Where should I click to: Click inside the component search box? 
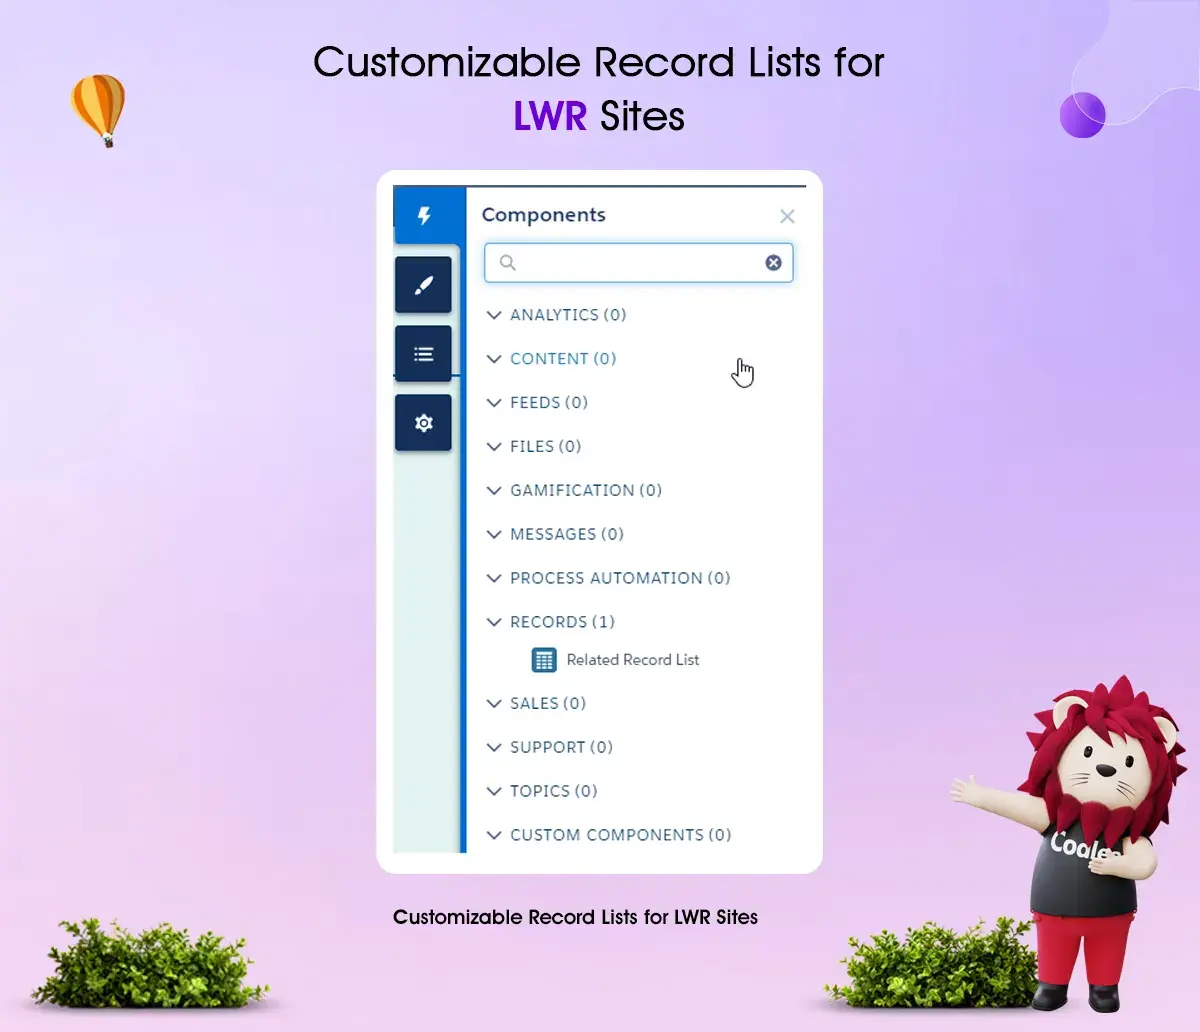640,263
